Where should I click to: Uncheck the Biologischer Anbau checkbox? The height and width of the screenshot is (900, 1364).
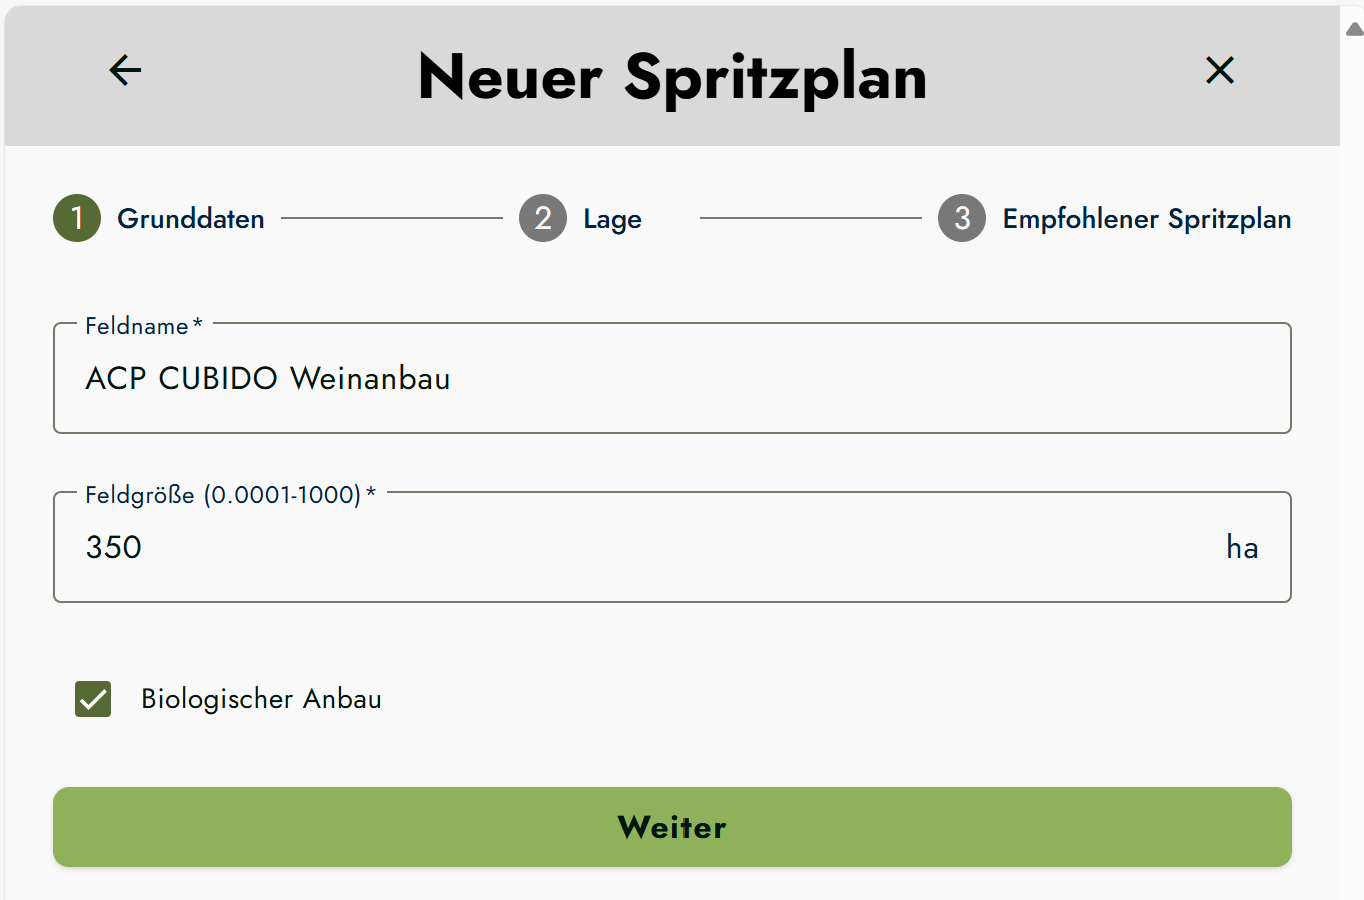pyautogui.click(x=93, y=699)
